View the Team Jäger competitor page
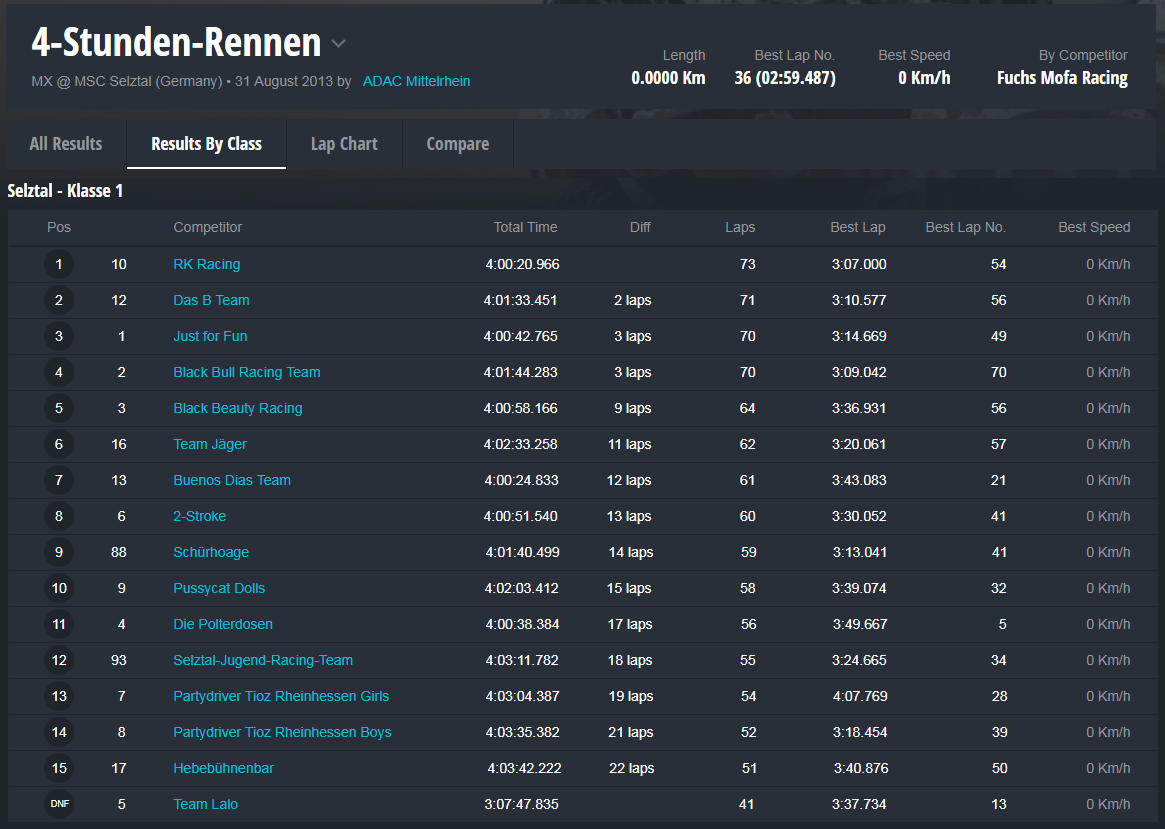Viewport: 1165px width, 829px height. pyautogui.click(x=209, y=444)
